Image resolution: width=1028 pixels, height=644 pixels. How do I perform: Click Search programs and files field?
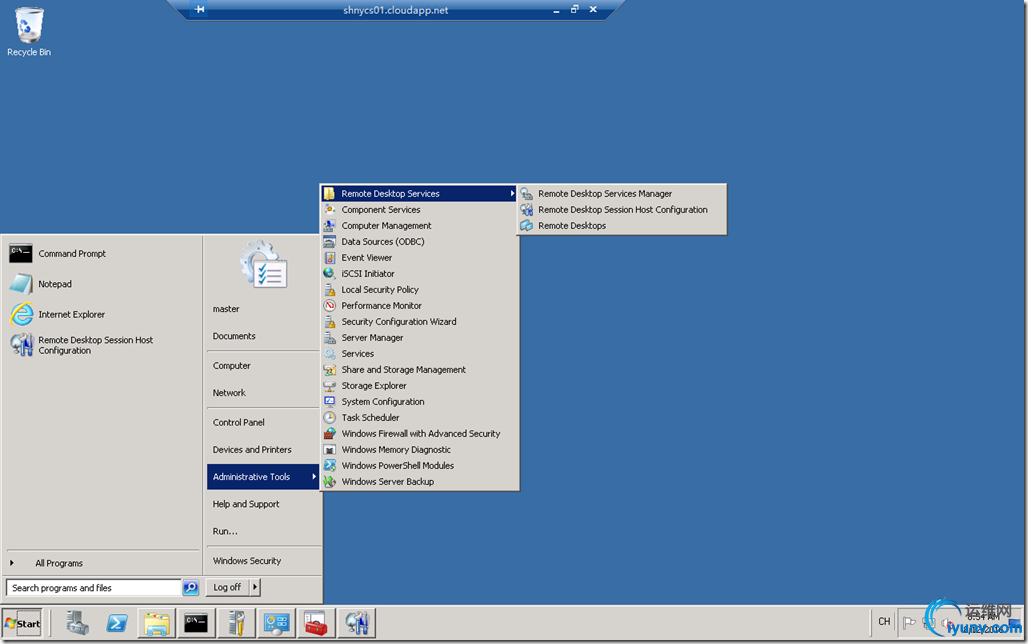pos(94,588)
